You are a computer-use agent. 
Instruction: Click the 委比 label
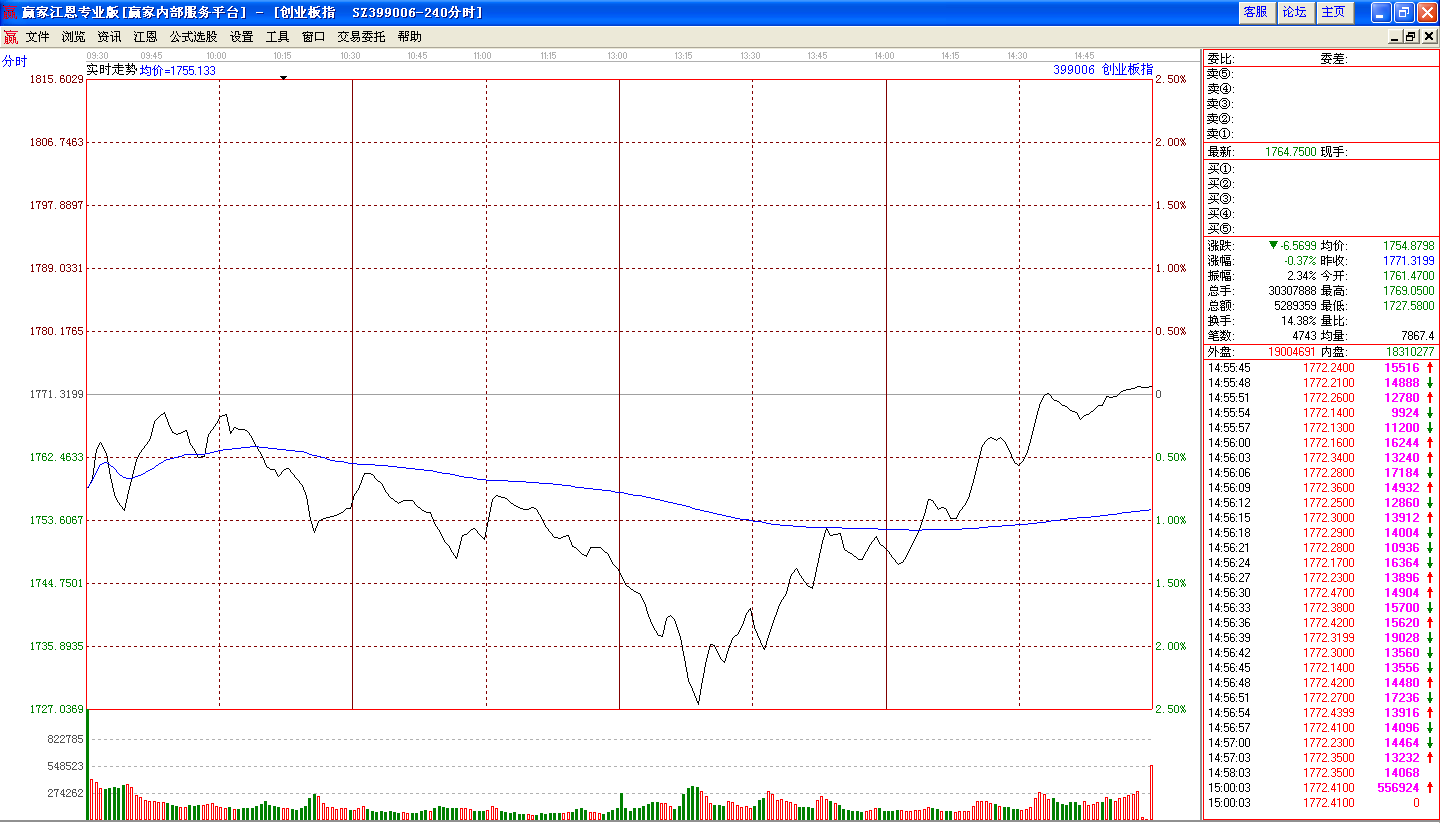pyautogui.click(x=1220, y=59)
